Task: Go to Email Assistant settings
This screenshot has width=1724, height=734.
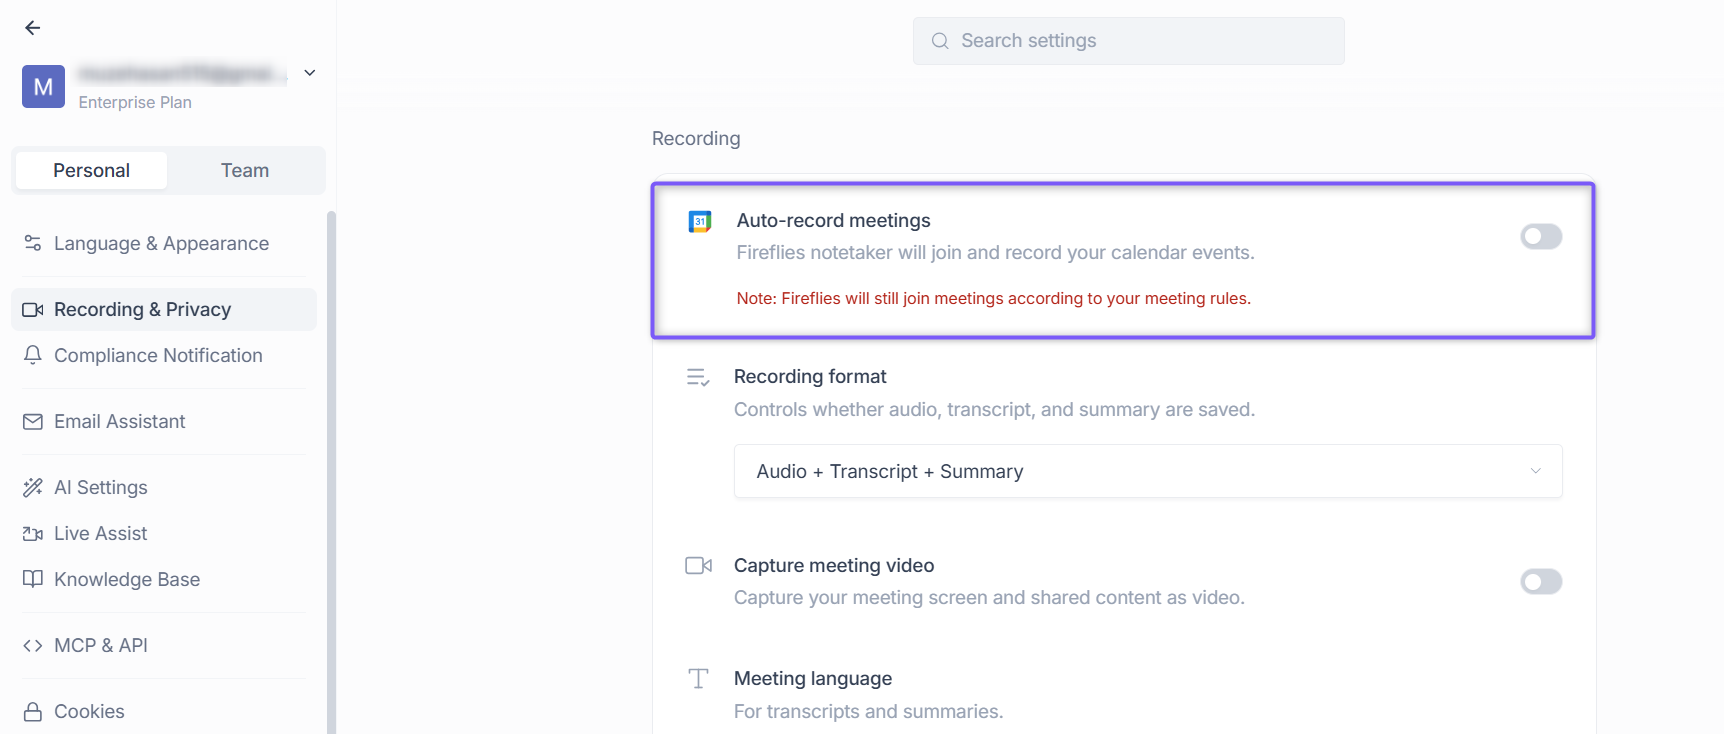Action: (164, 422)
